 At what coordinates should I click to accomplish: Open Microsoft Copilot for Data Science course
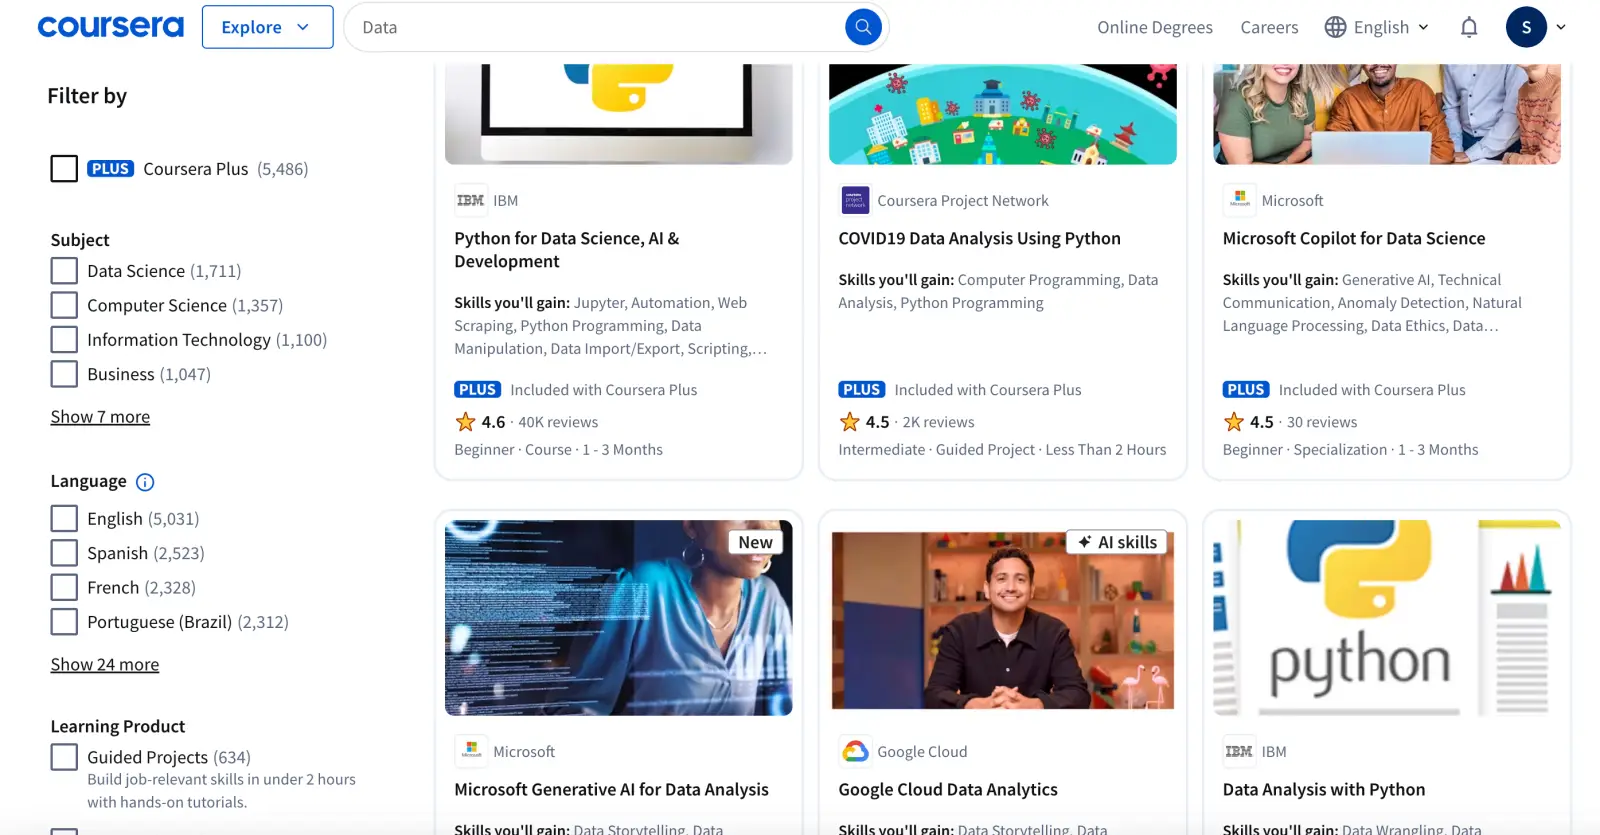coord(1353,238)
